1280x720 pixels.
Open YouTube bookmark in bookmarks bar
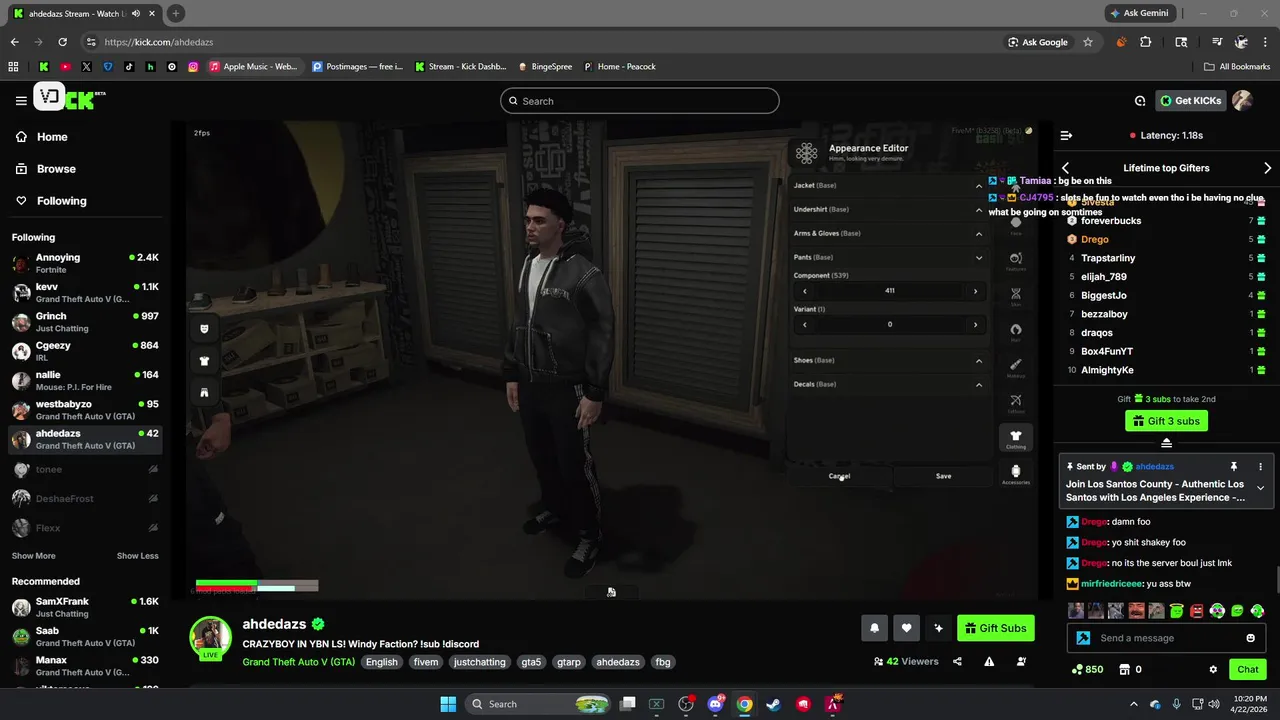pyautogui.click(x=65, y=67)
